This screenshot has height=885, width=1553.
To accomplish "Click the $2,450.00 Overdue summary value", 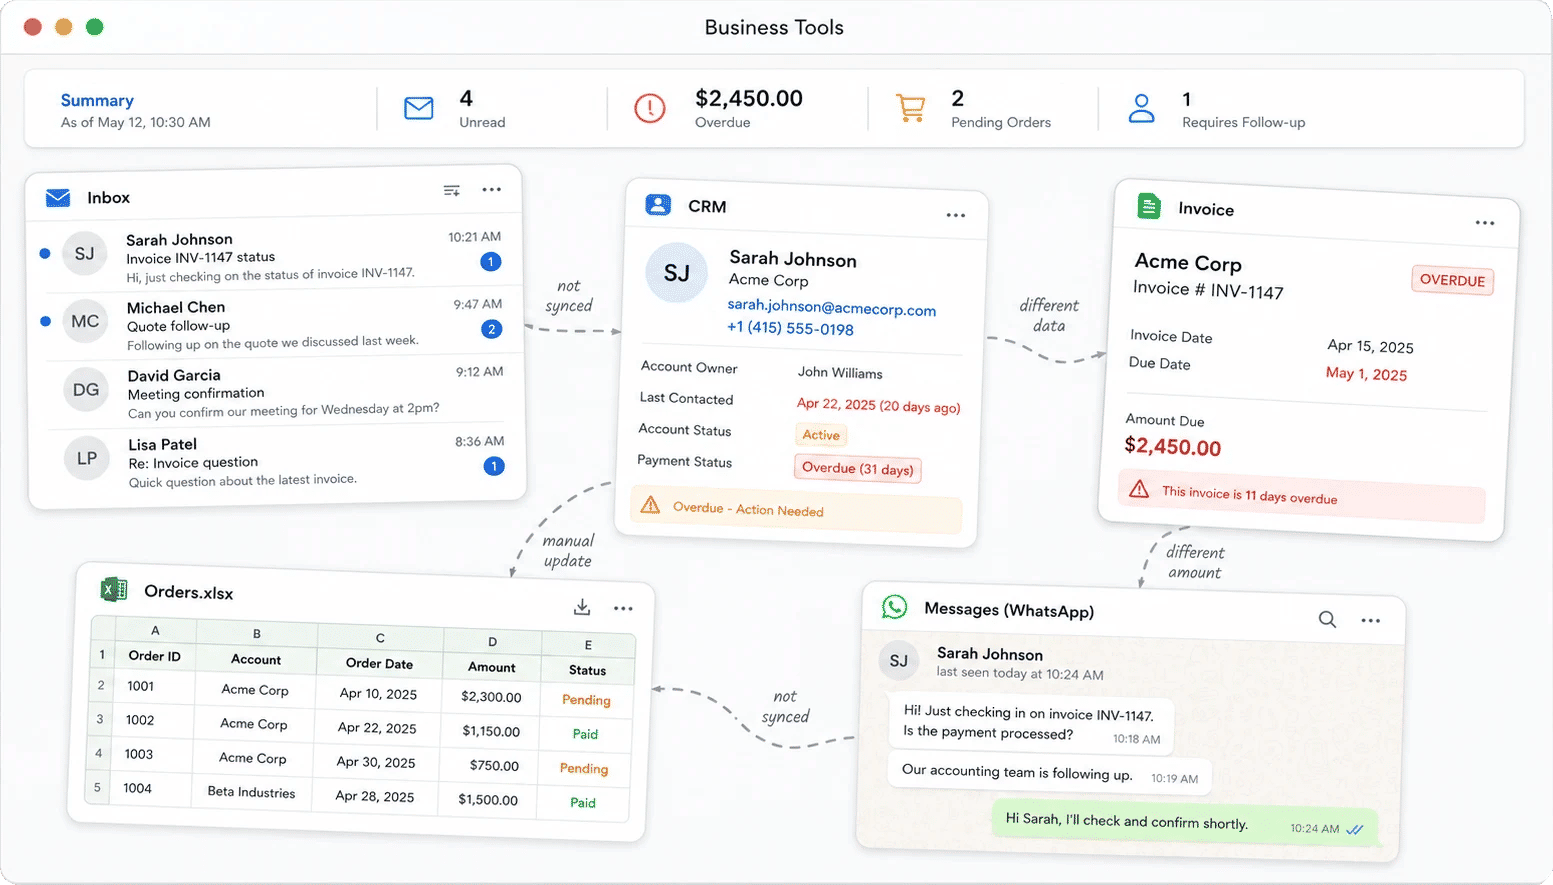I will [749, 98].
